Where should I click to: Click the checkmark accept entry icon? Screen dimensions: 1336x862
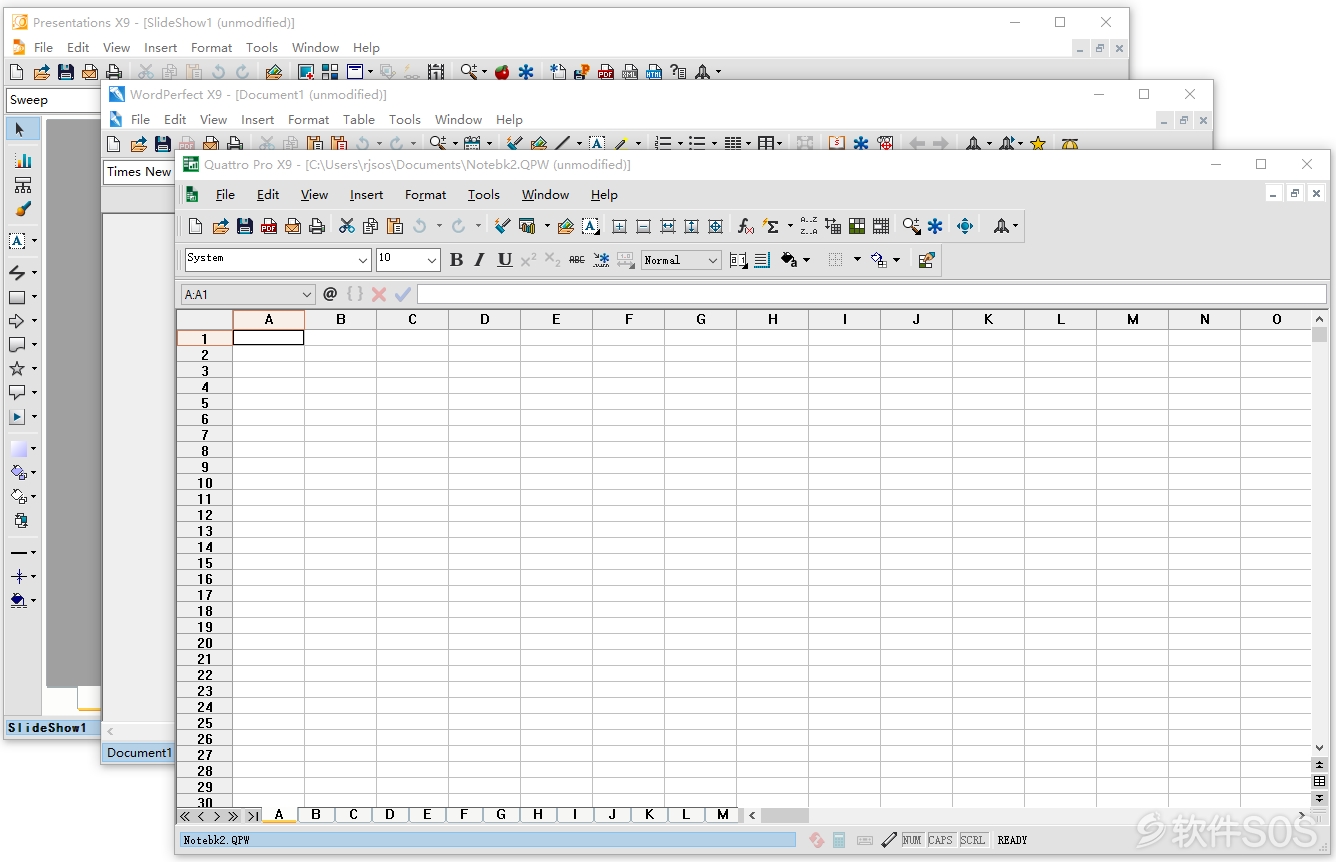pos(403,294)
